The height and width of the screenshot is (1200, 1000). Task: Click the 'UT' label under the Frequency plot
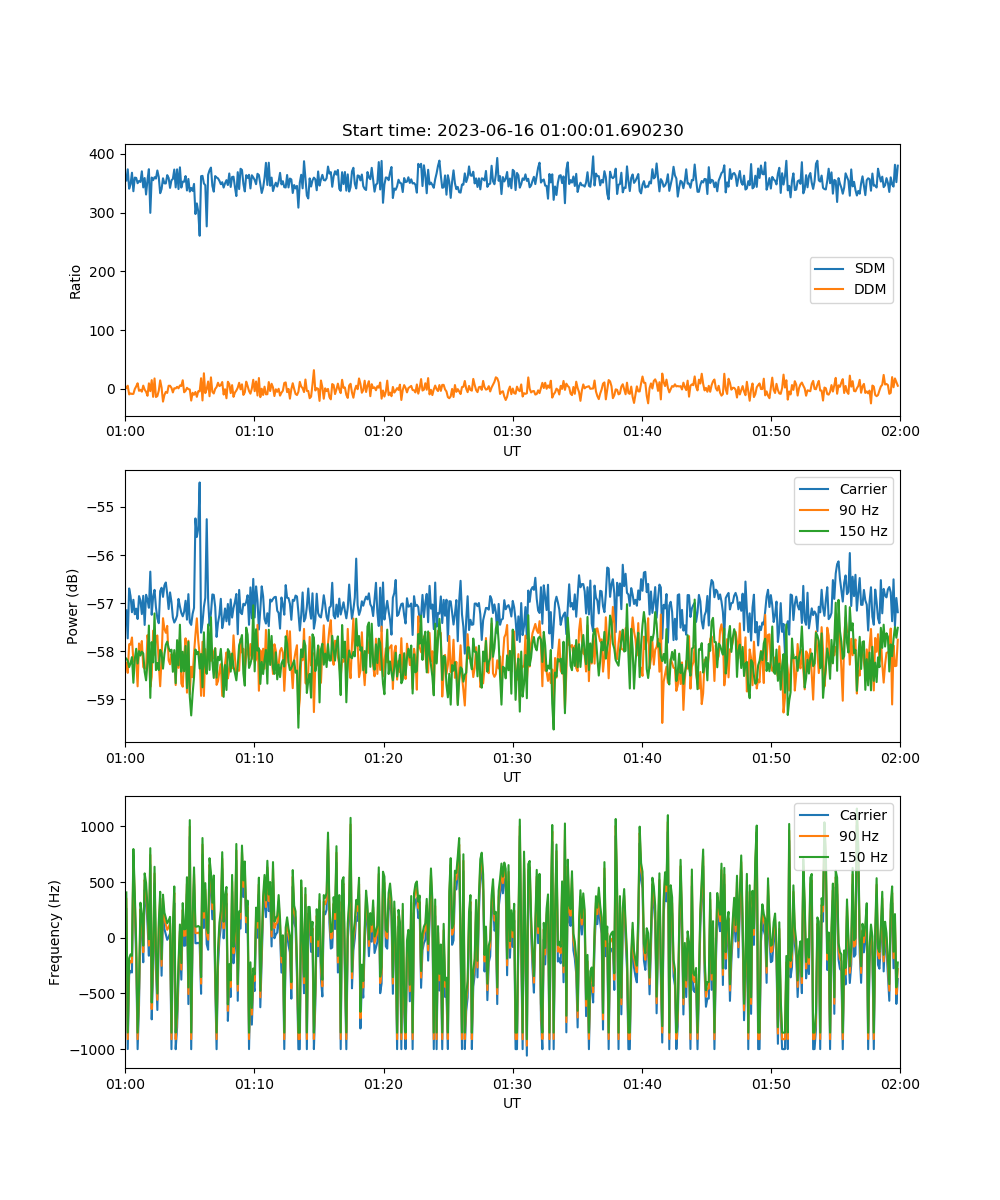tap(512, 1103)
